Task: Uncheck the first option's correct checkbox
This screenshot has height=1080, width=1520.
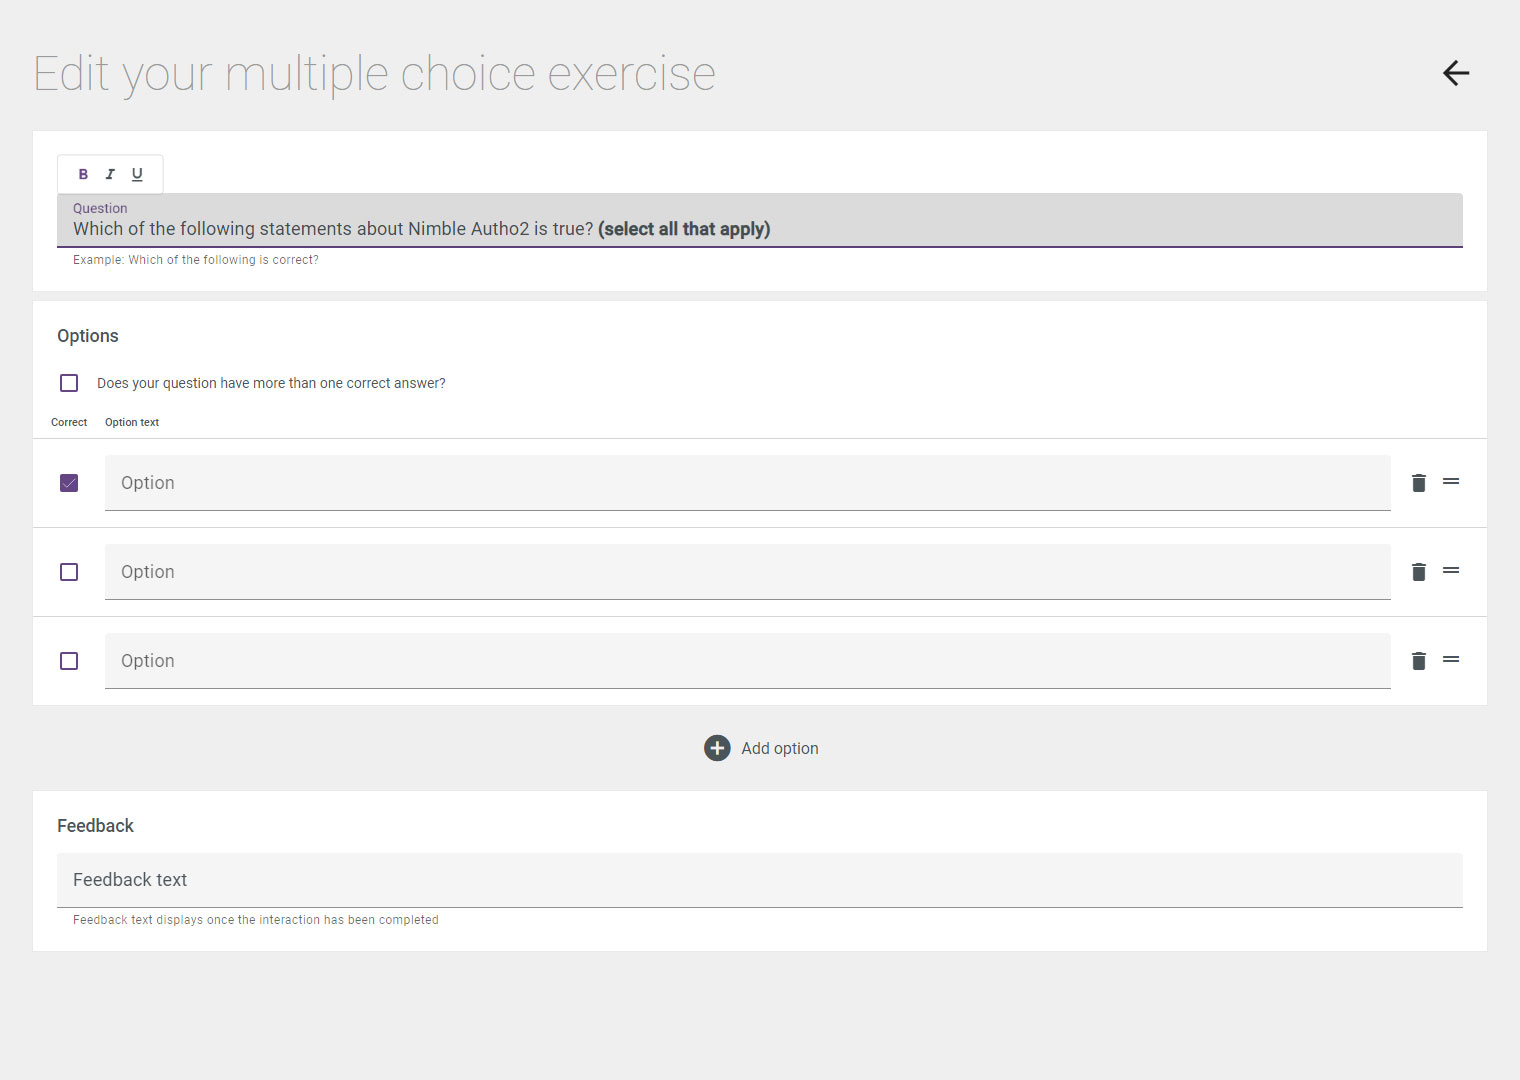Action: (69, 483)
